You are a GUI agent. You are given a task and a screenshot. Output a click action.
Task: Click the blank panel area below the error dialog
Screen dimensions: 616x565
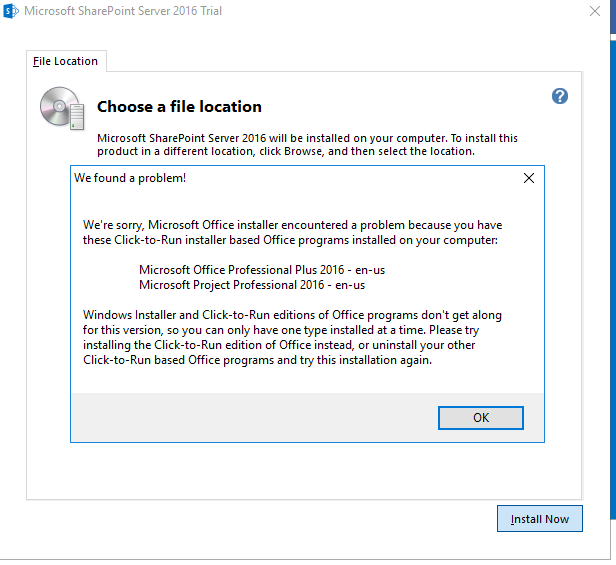point(304,471)
